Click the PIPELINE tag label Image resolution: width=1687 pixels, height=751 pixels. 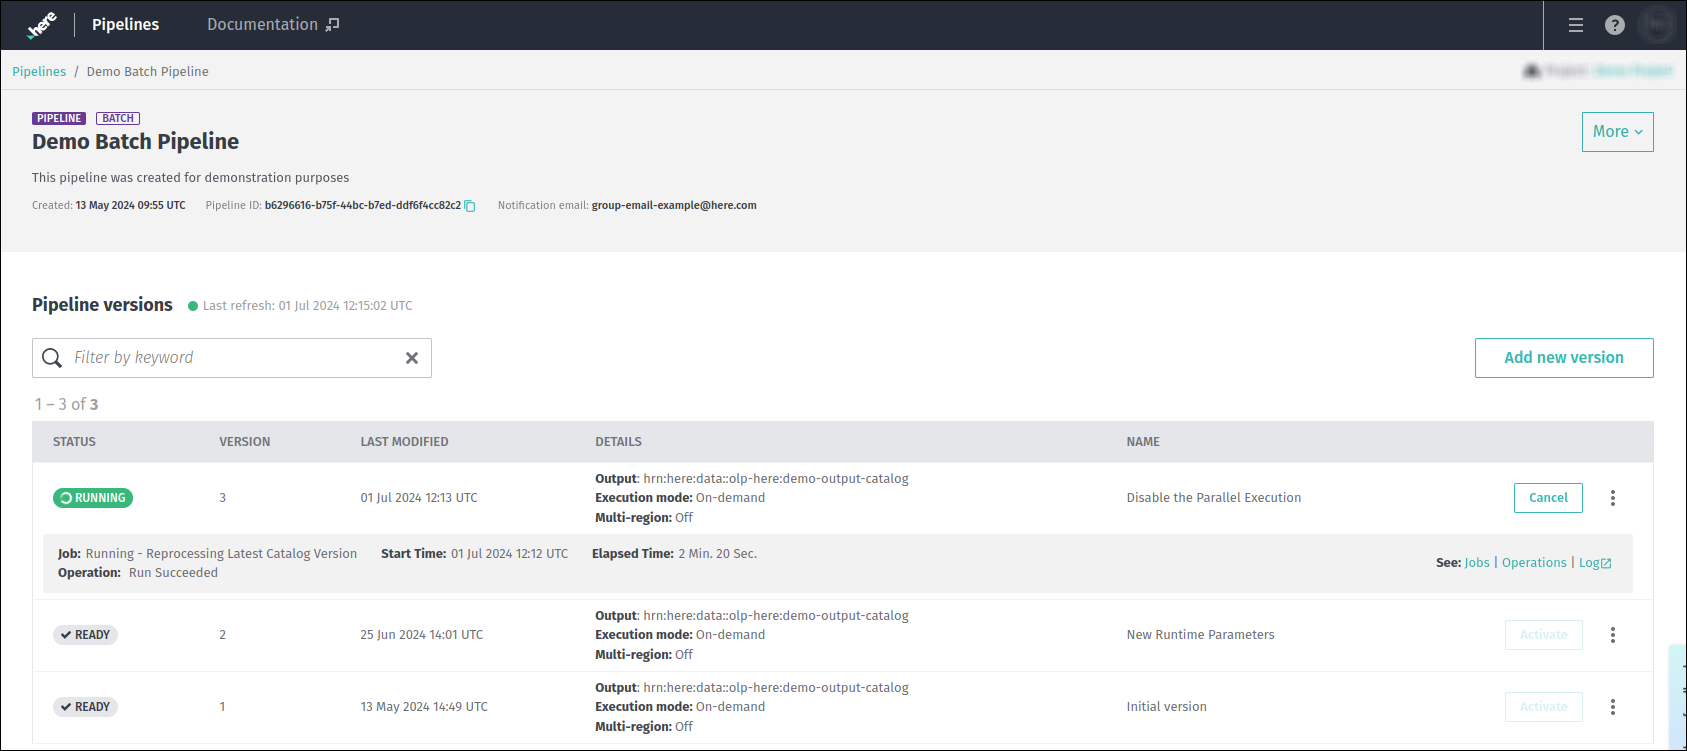tap(59, 118)
